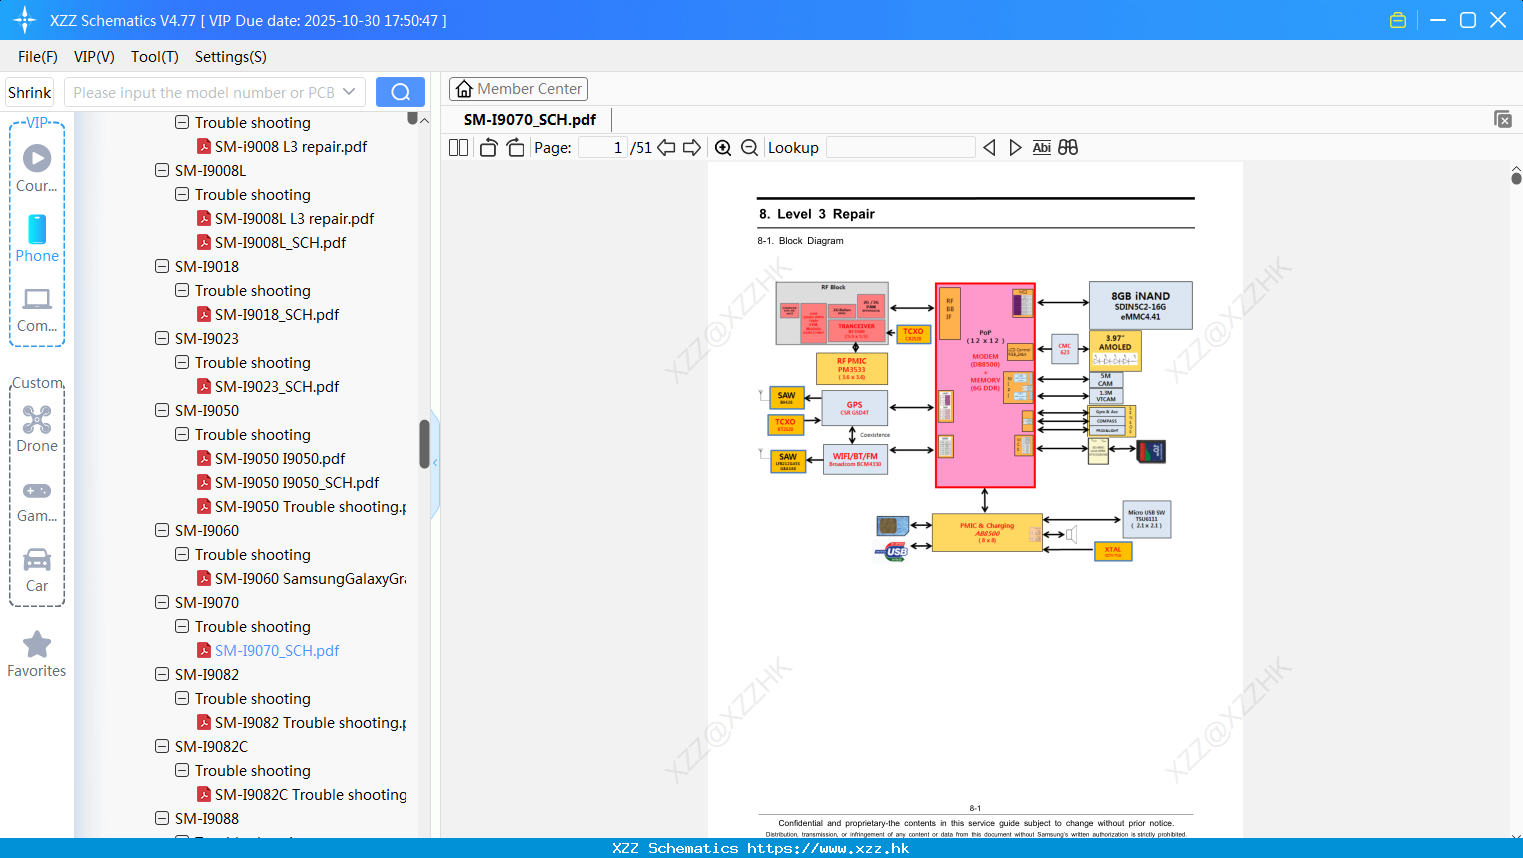The image size is (1523, 858).
Task: Collapse the SM-I9082C node
Action: (162, 746)
